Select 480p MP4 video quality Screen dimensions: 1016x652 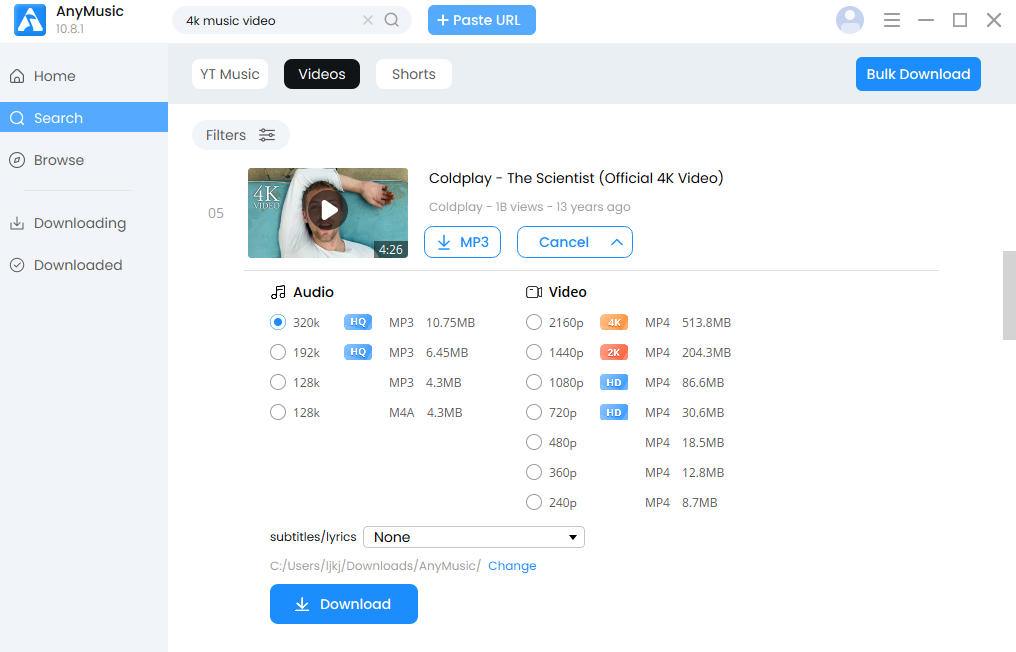[x=534, y=442]
